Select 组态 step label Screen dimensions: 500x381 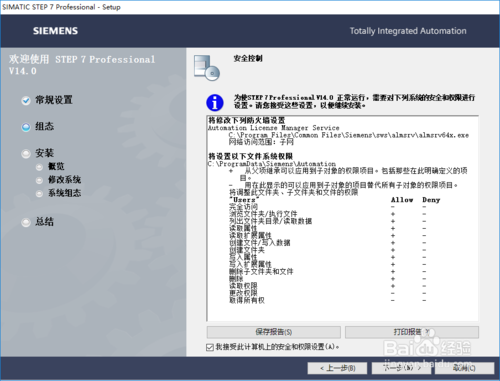[45, 127]
